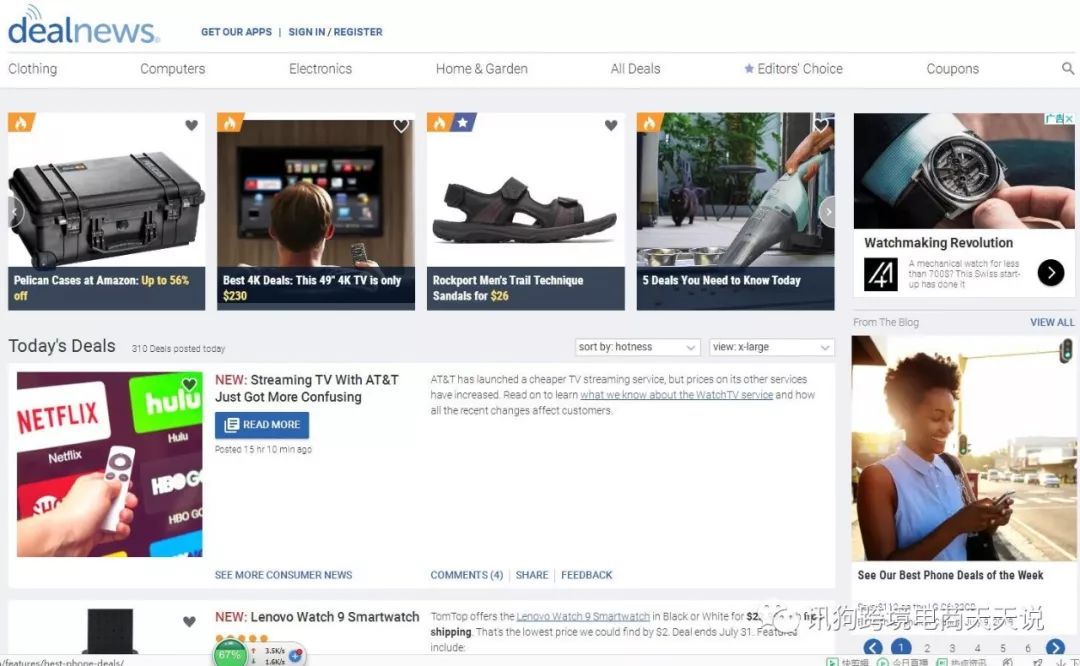Open Netflix Hulu streaming article thumbnail
Viewport: 1080px width, 666px height.
pyautogui.click(x=110, y=464)
